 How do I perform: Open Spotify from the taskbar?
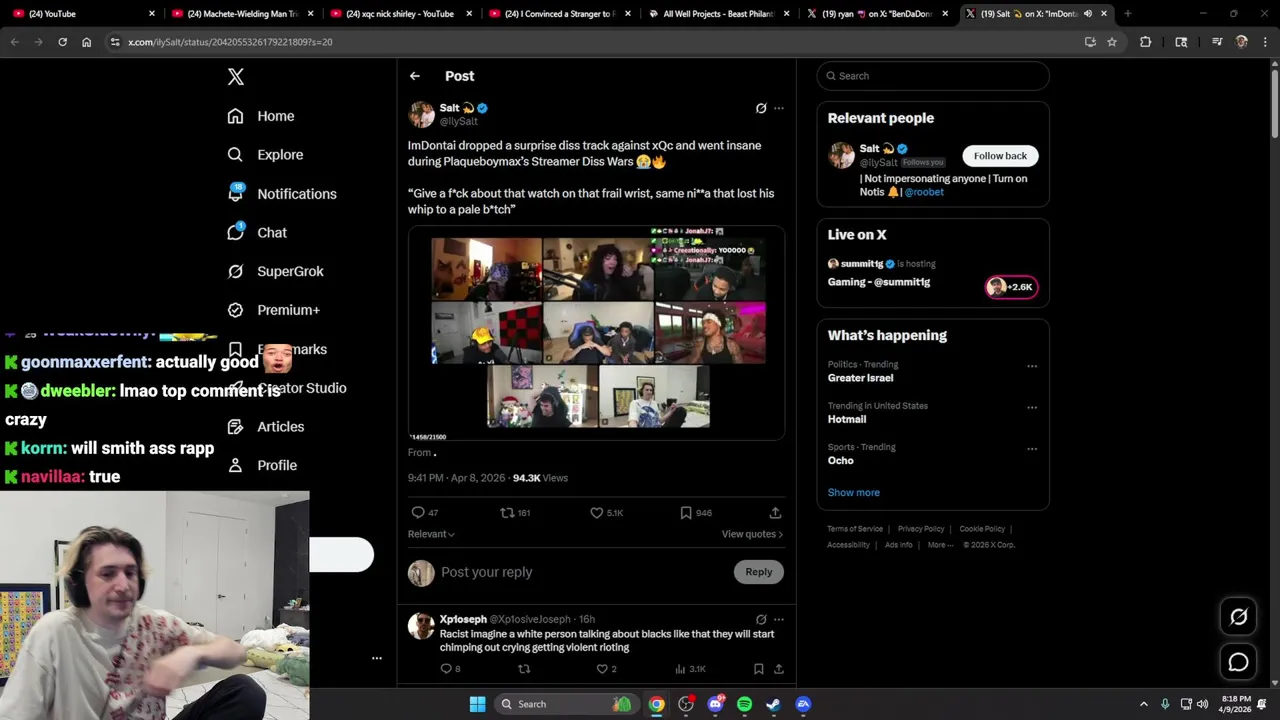744,704
